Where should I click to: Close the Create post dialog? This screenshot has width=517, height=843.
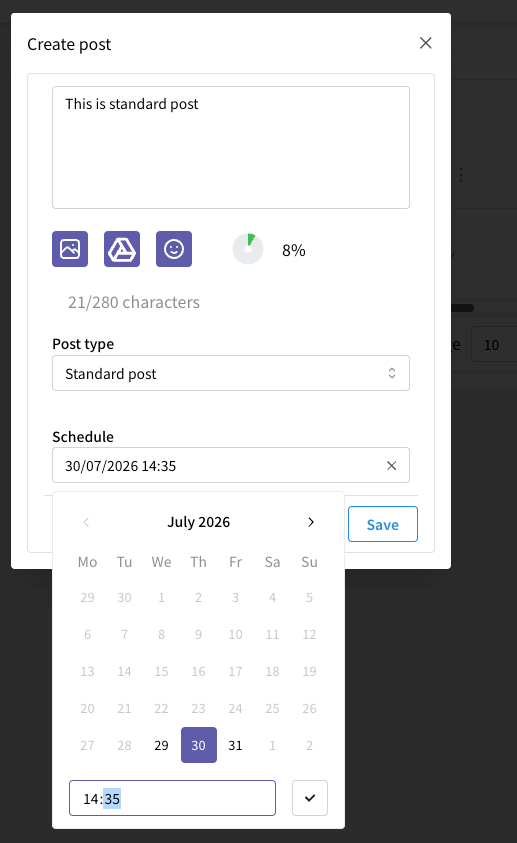(426, 43)
